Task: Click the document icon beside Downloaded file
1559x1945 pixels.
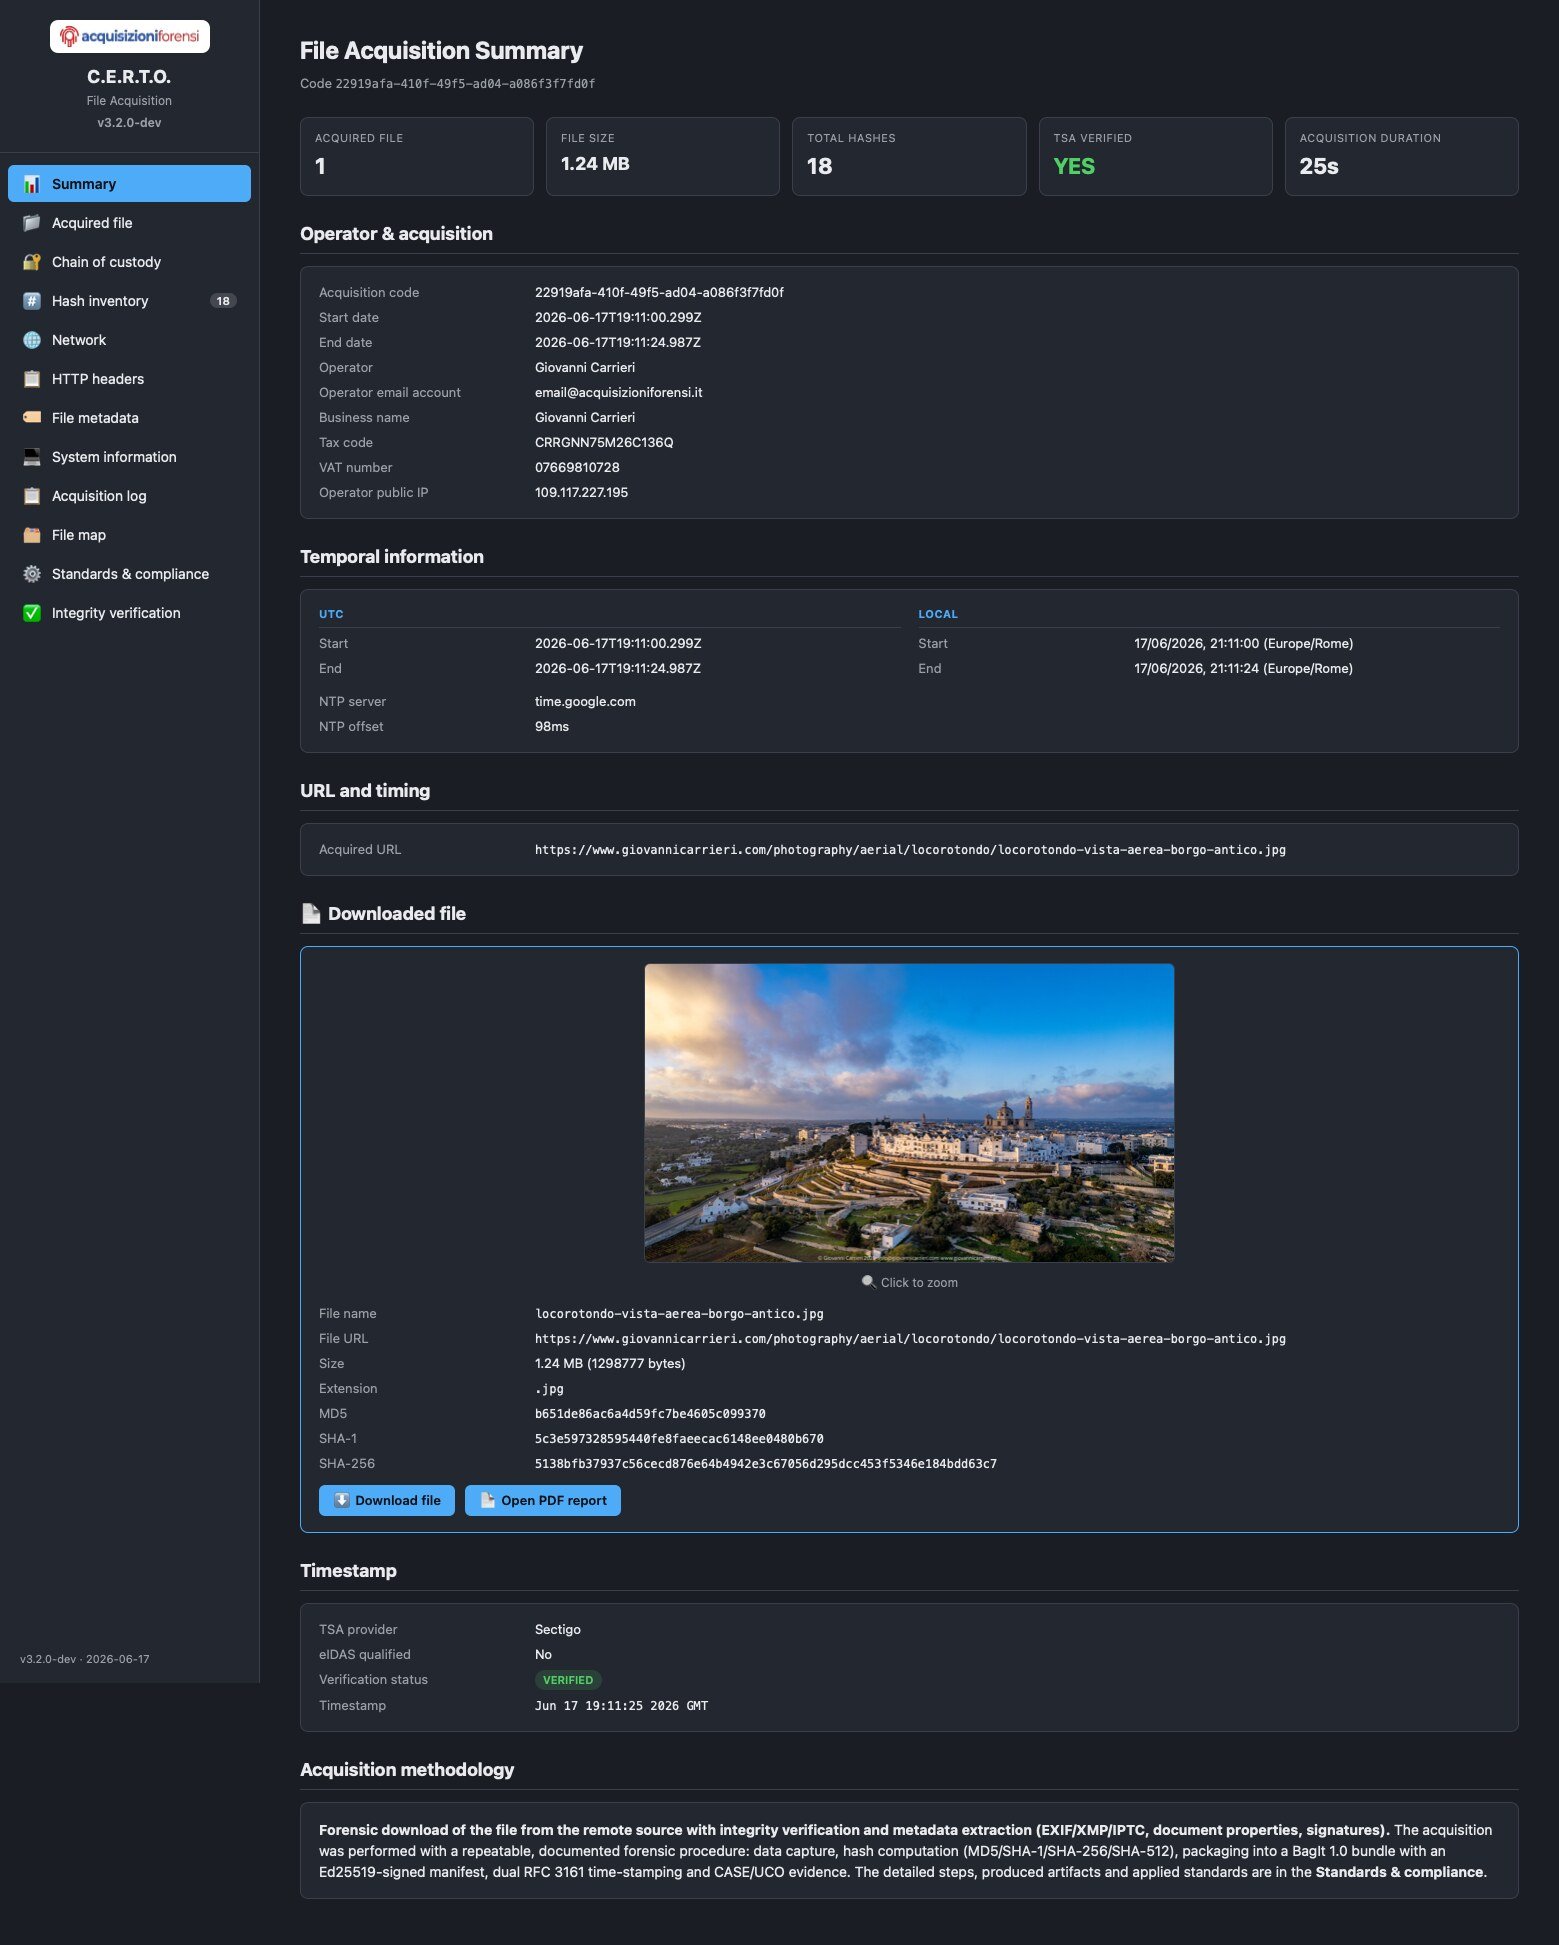Action: pos(311,913)
